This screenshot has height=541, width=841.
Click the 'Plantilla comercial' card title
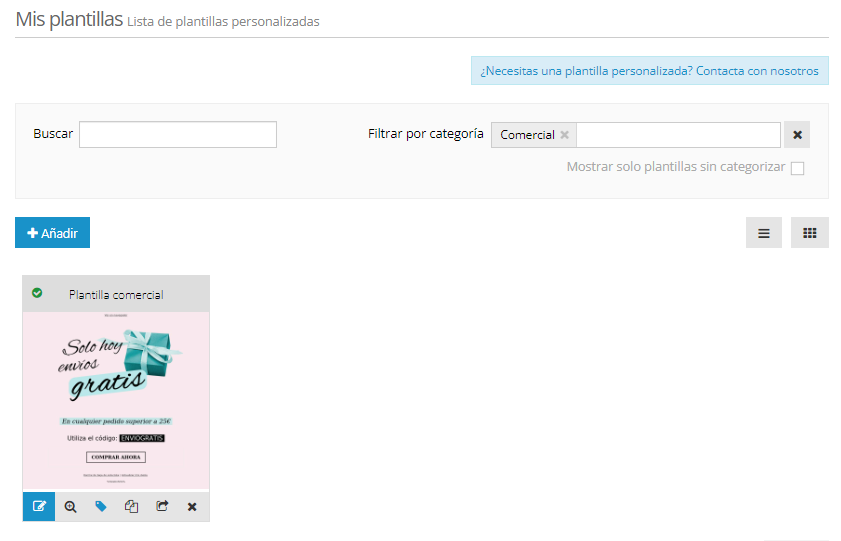[116, 295]
